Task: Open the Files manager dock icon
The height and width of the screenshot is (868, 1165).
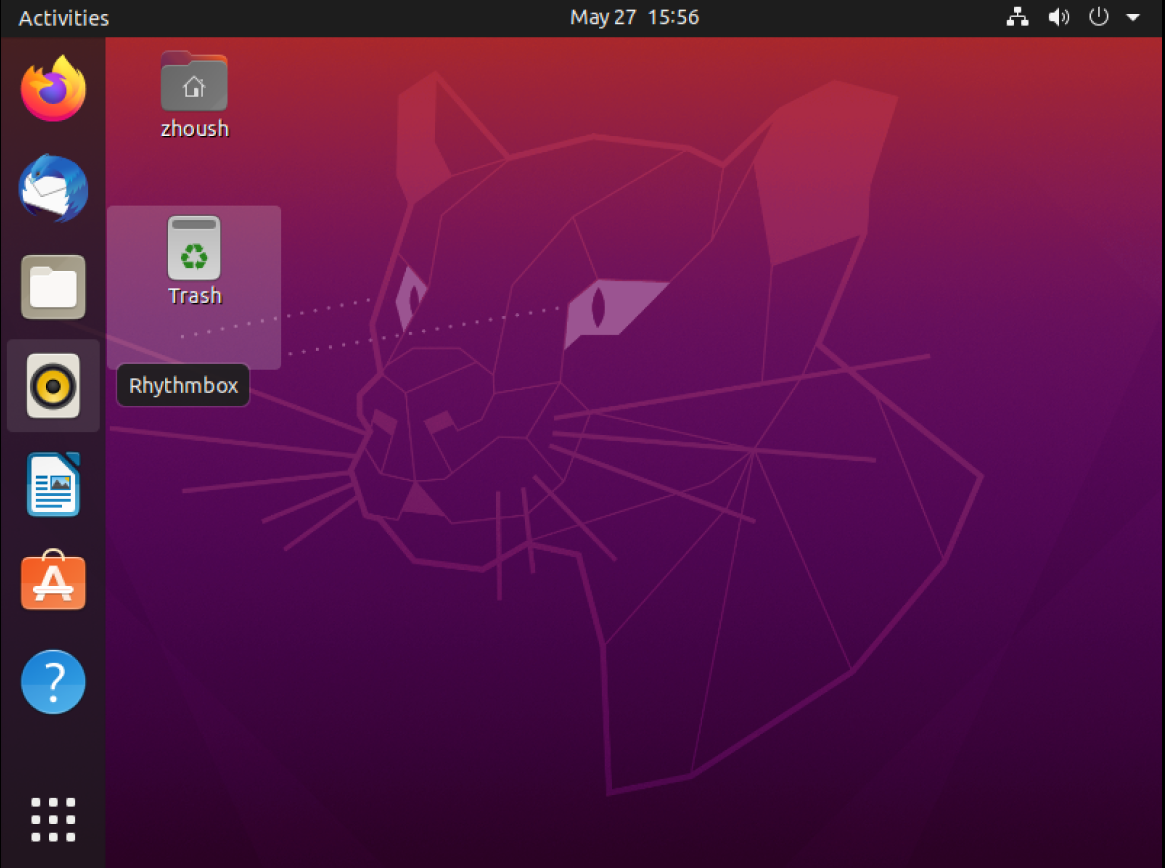Action: pos(53,287)
